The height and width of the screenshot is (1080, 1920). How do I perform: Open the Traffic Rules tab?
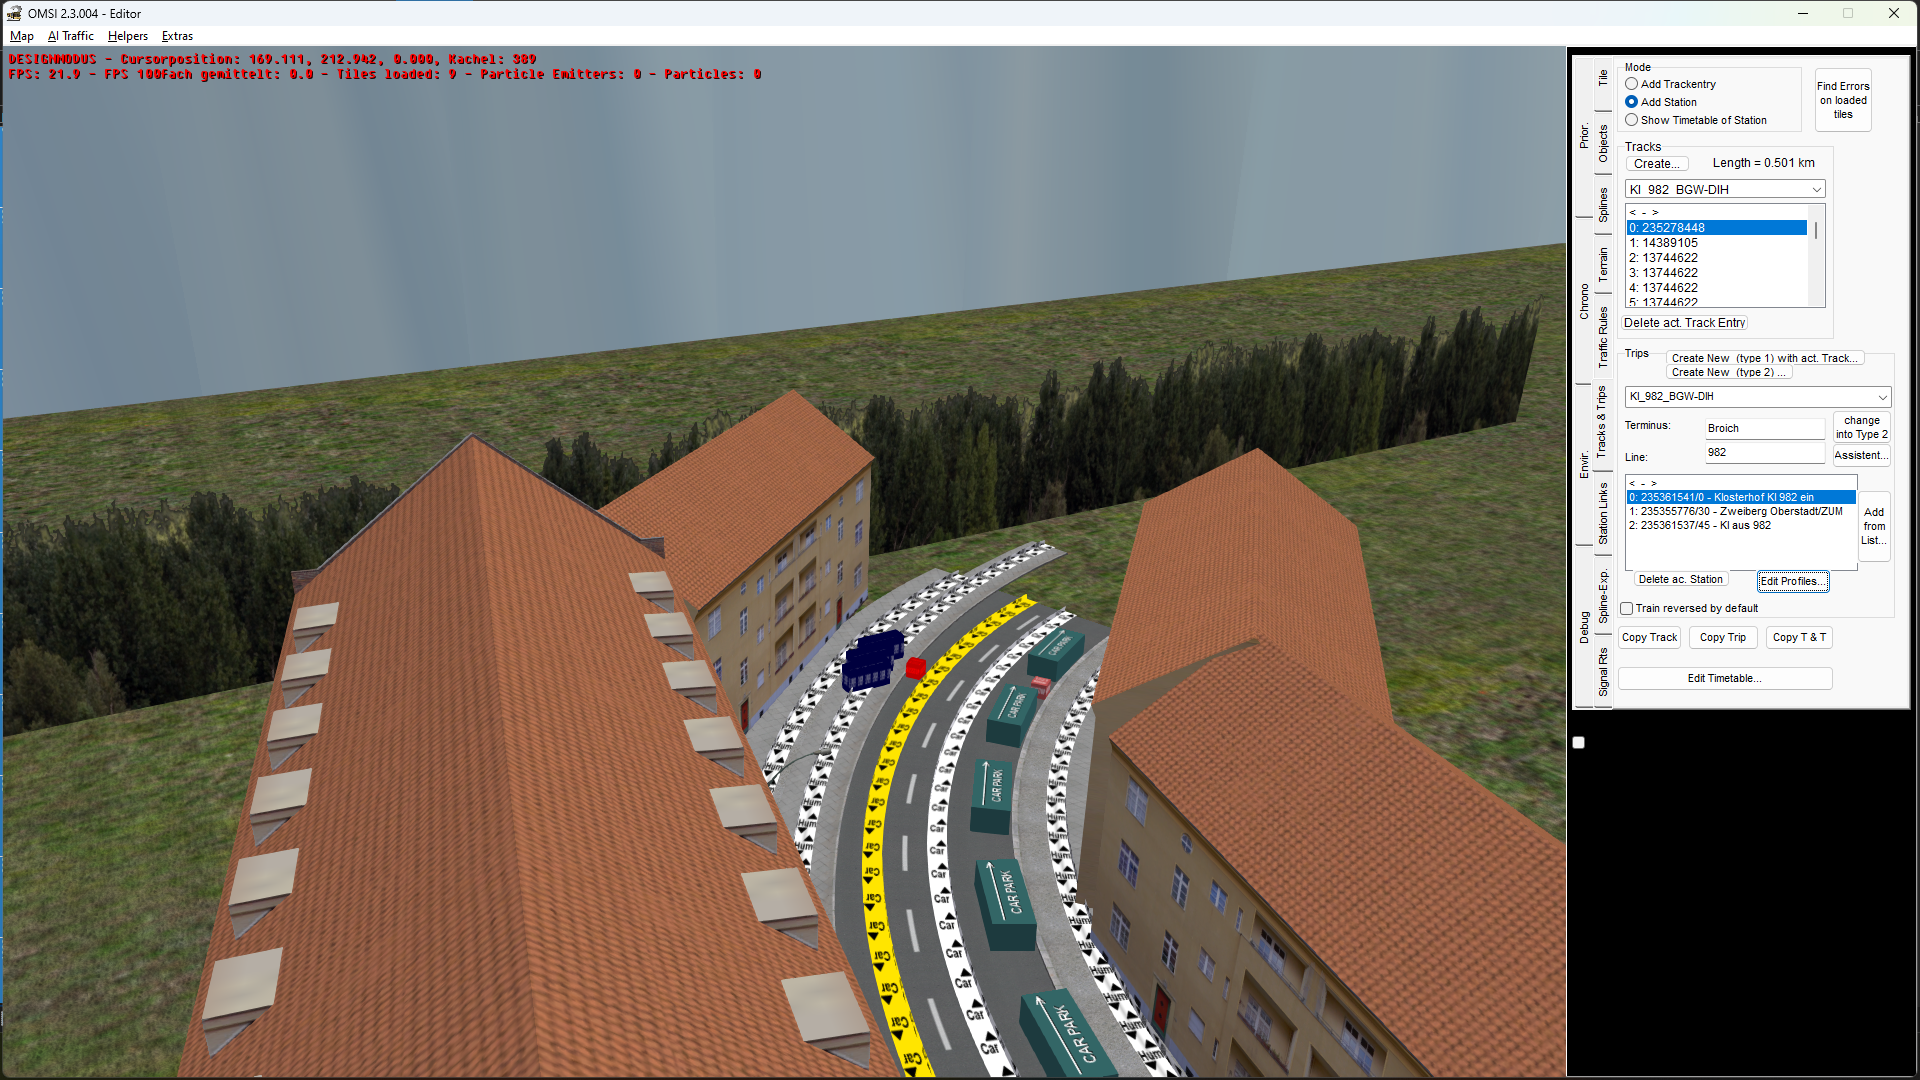pyautogui.click(x=1603, y=337)
